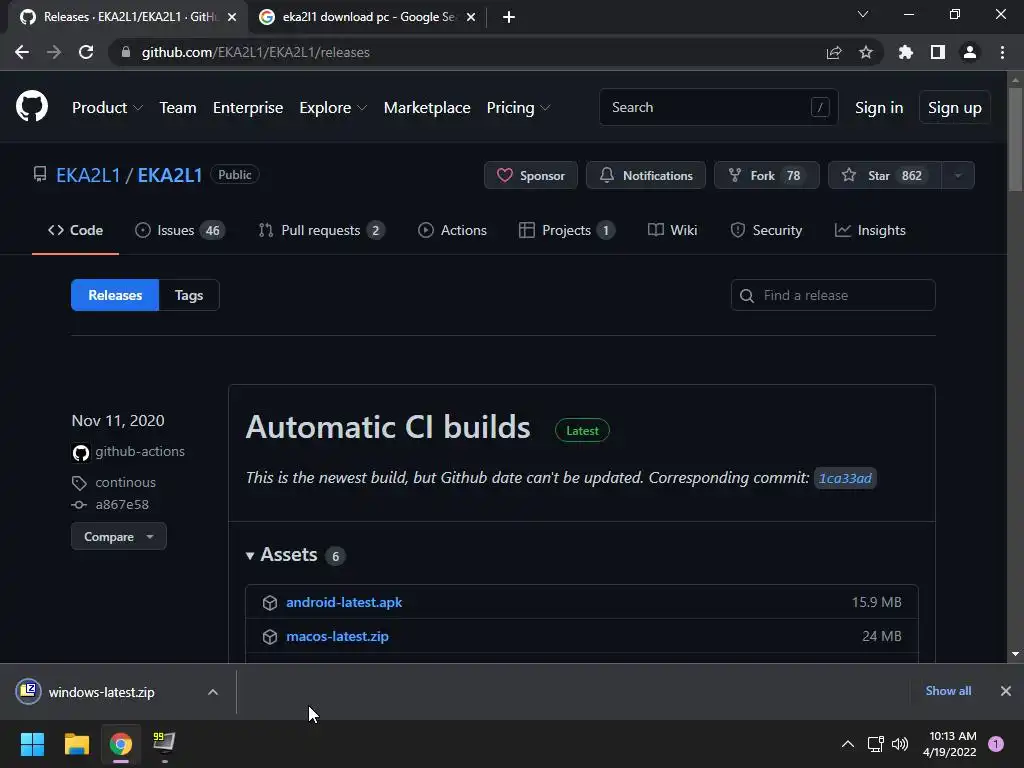Click the magnifier in Find a release box

point(746,296)
